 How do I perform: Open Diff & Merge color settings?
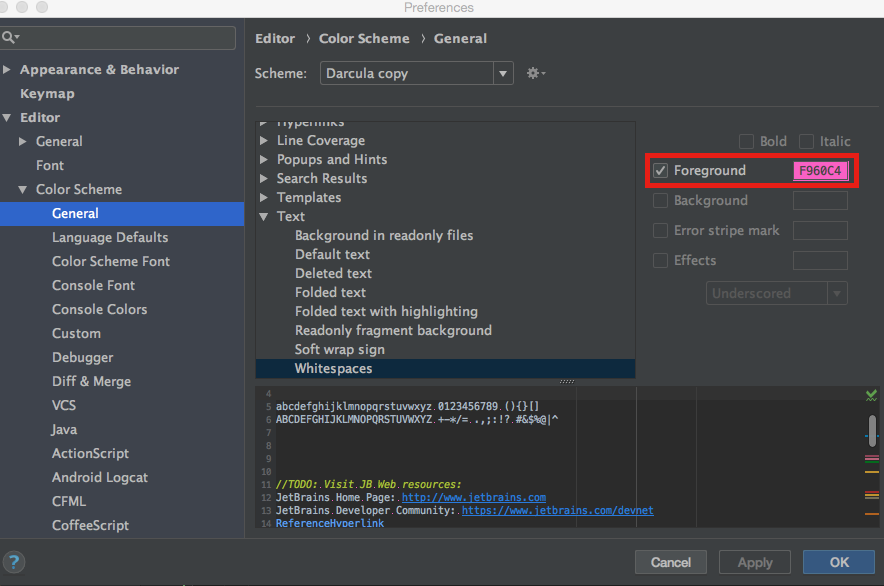[x=91, y=381]
